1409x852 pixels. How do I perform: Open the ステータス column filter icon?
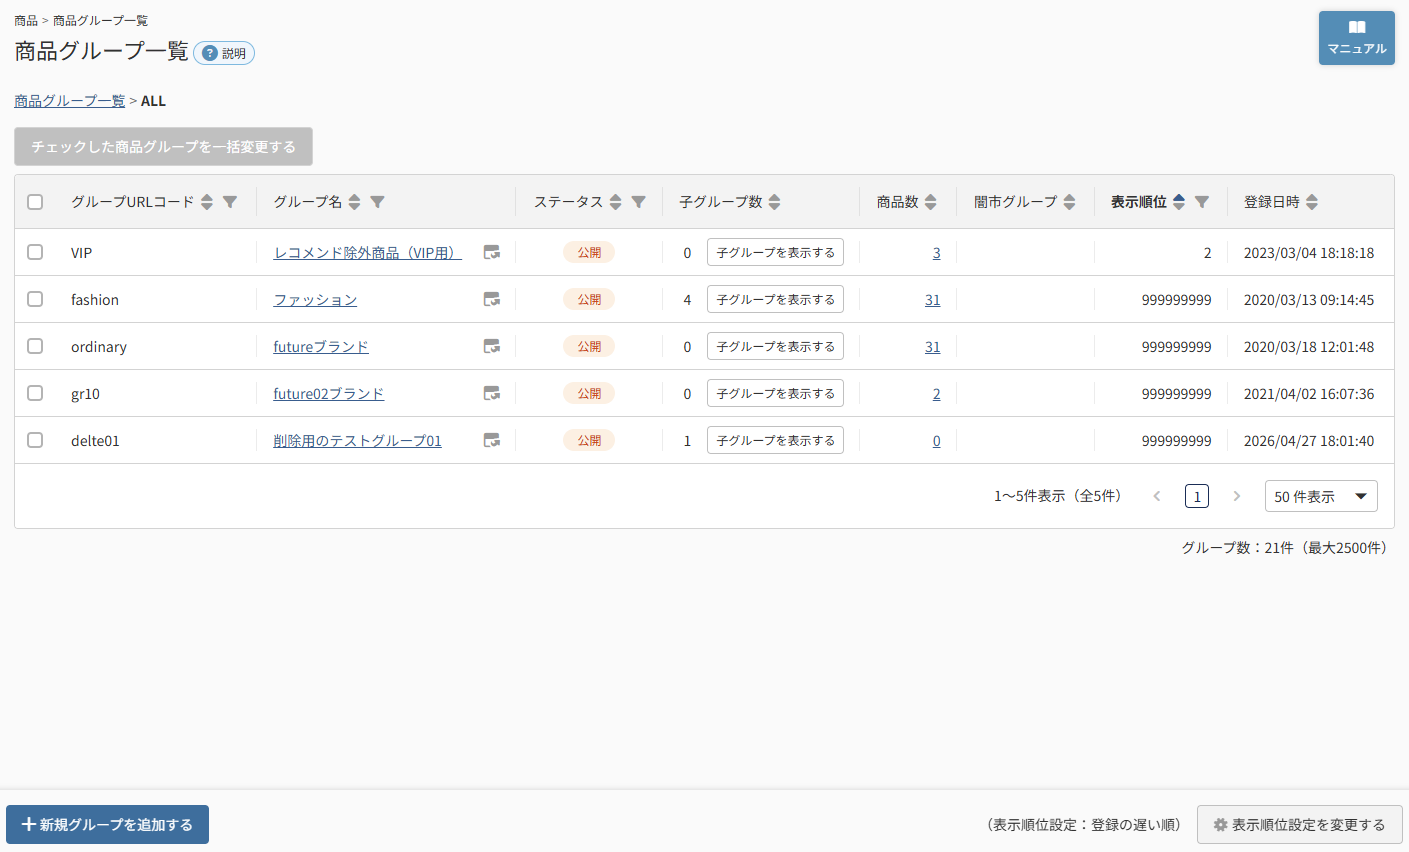(638, 202)
